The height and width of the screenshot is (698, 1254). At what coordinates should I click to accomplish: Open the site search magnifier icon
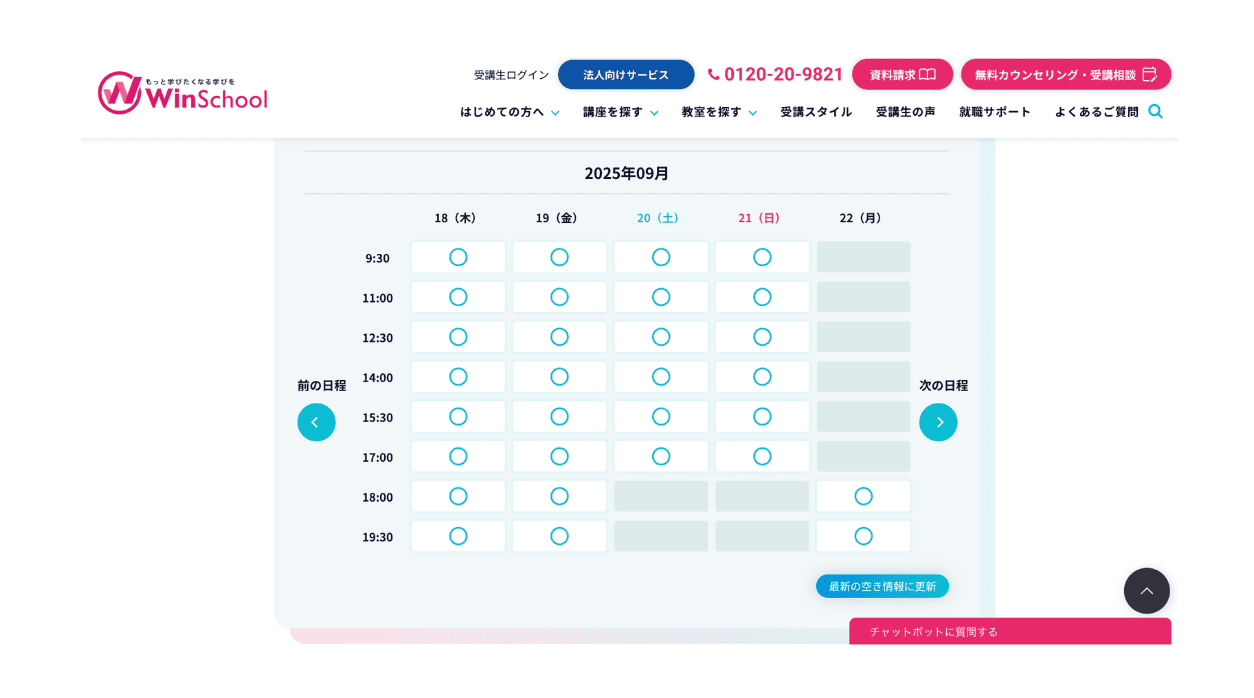(1155, 111)
